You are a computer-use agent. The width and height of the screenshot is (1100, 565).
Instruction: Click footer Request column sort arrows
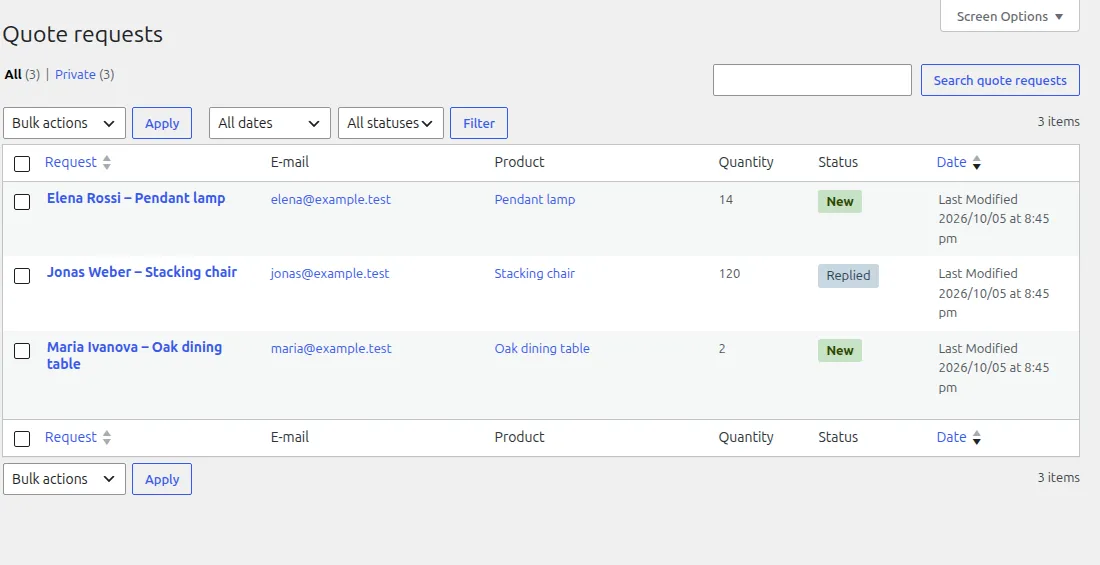107,438
